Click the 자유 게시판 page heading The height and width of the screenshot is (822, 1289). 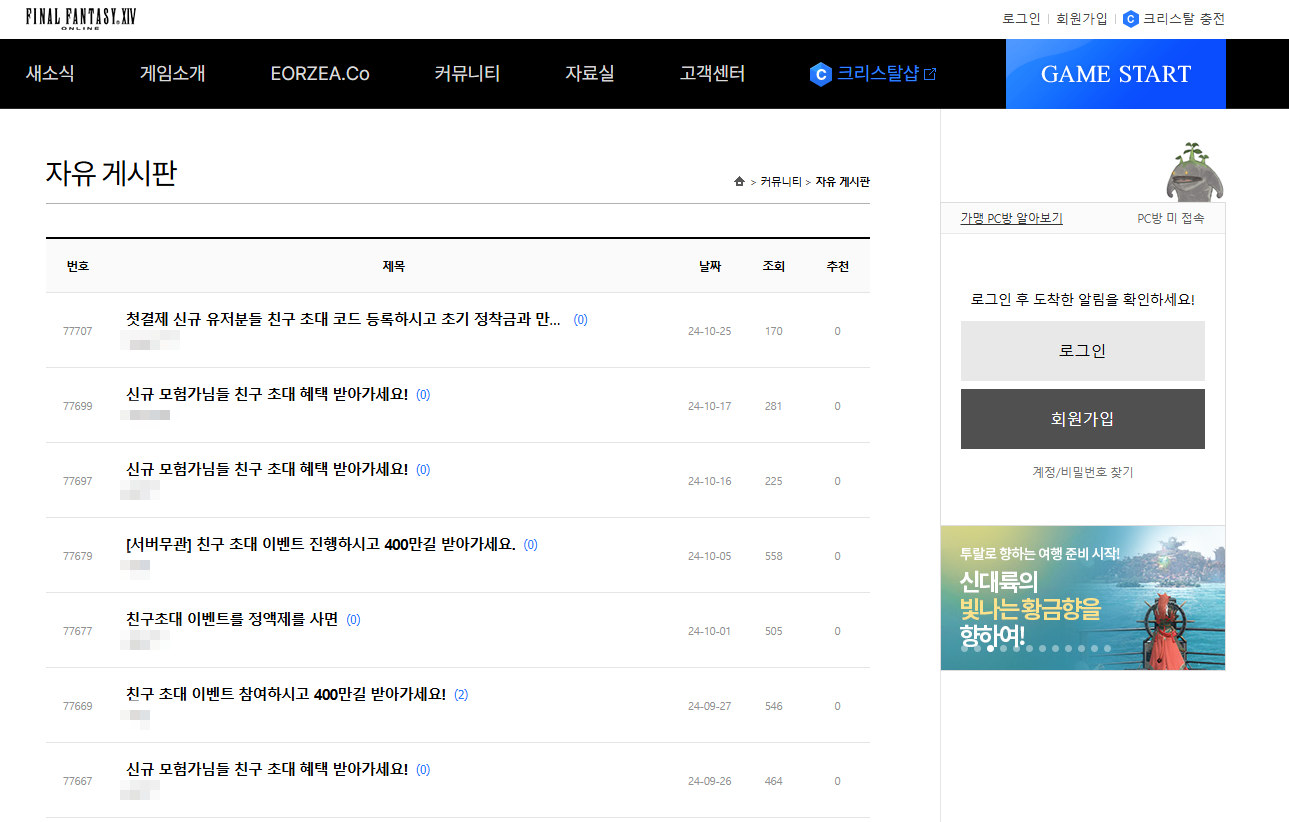tap(111, 173)
